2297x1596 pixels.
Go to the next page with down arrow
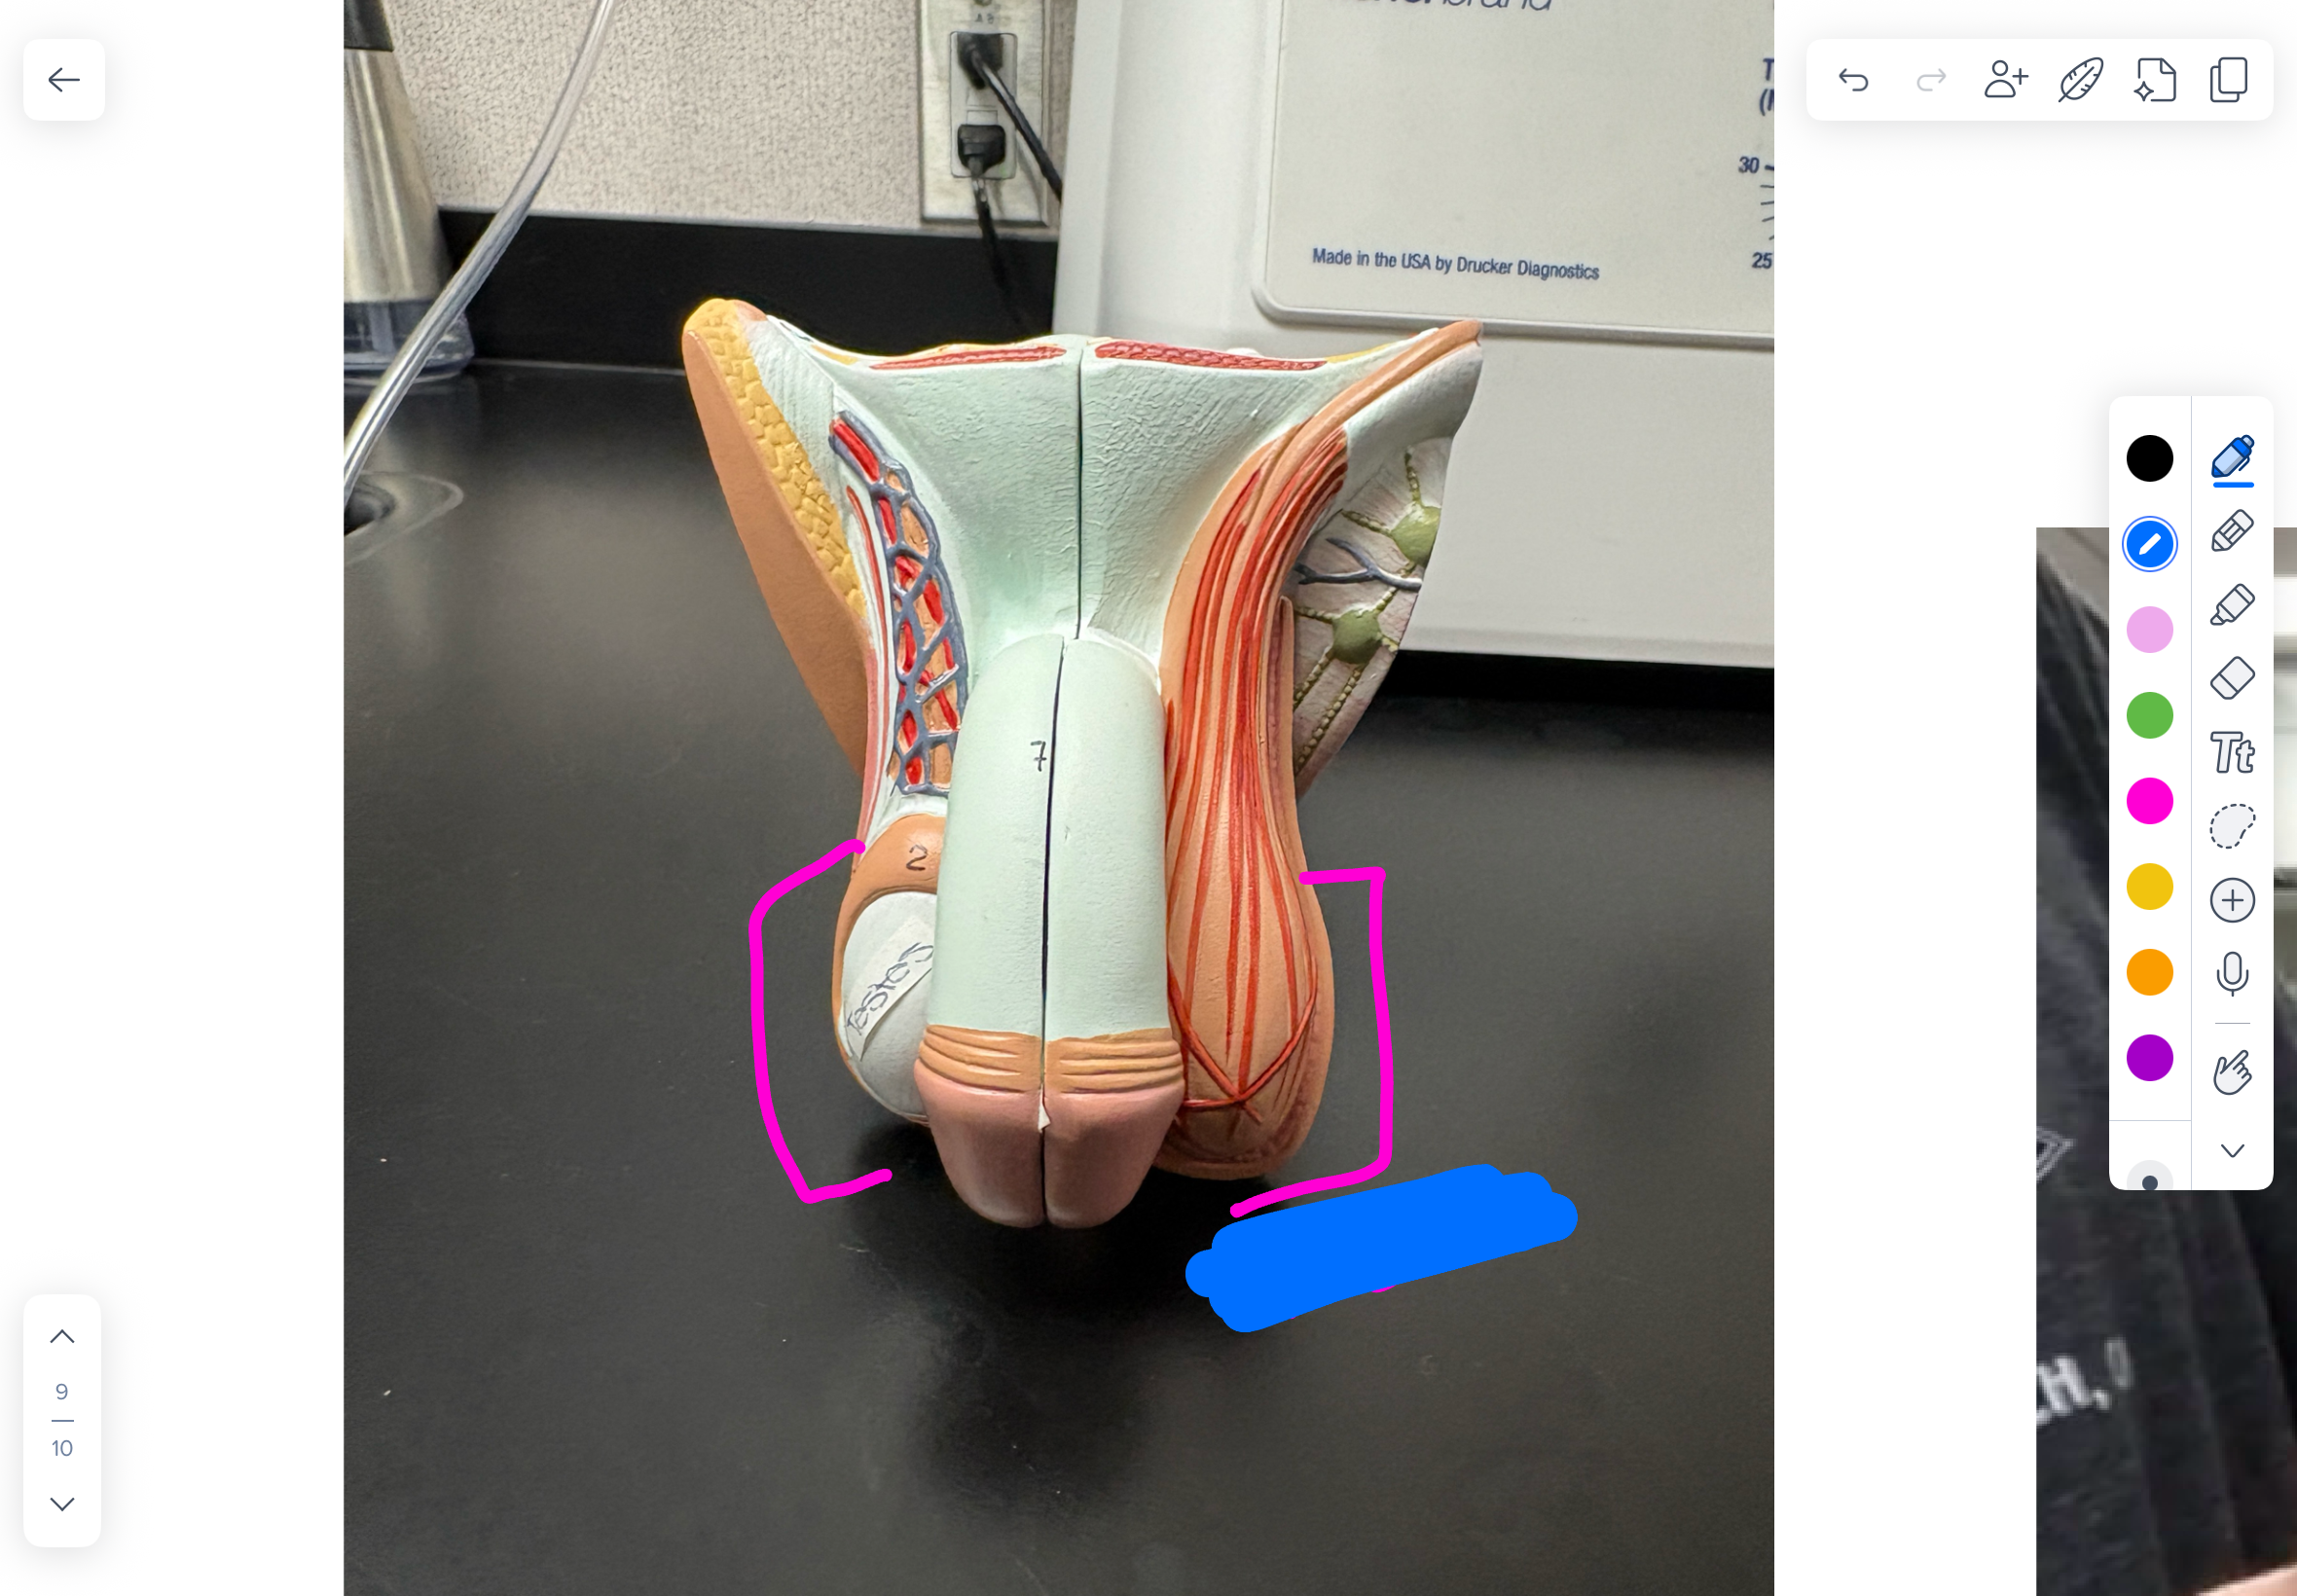[62, 1504]
